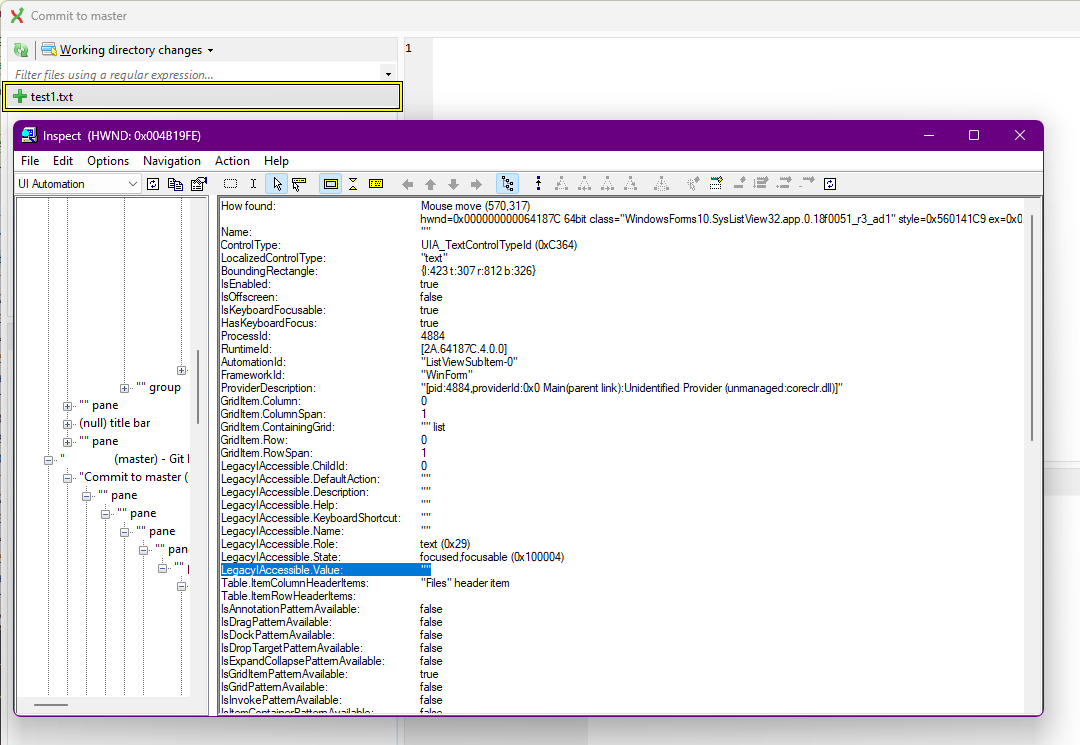This screenshot has height=745, width=1080.
Task: Click the rightmost refresh icon in Inspect toolbar
Action: (830, 184)
